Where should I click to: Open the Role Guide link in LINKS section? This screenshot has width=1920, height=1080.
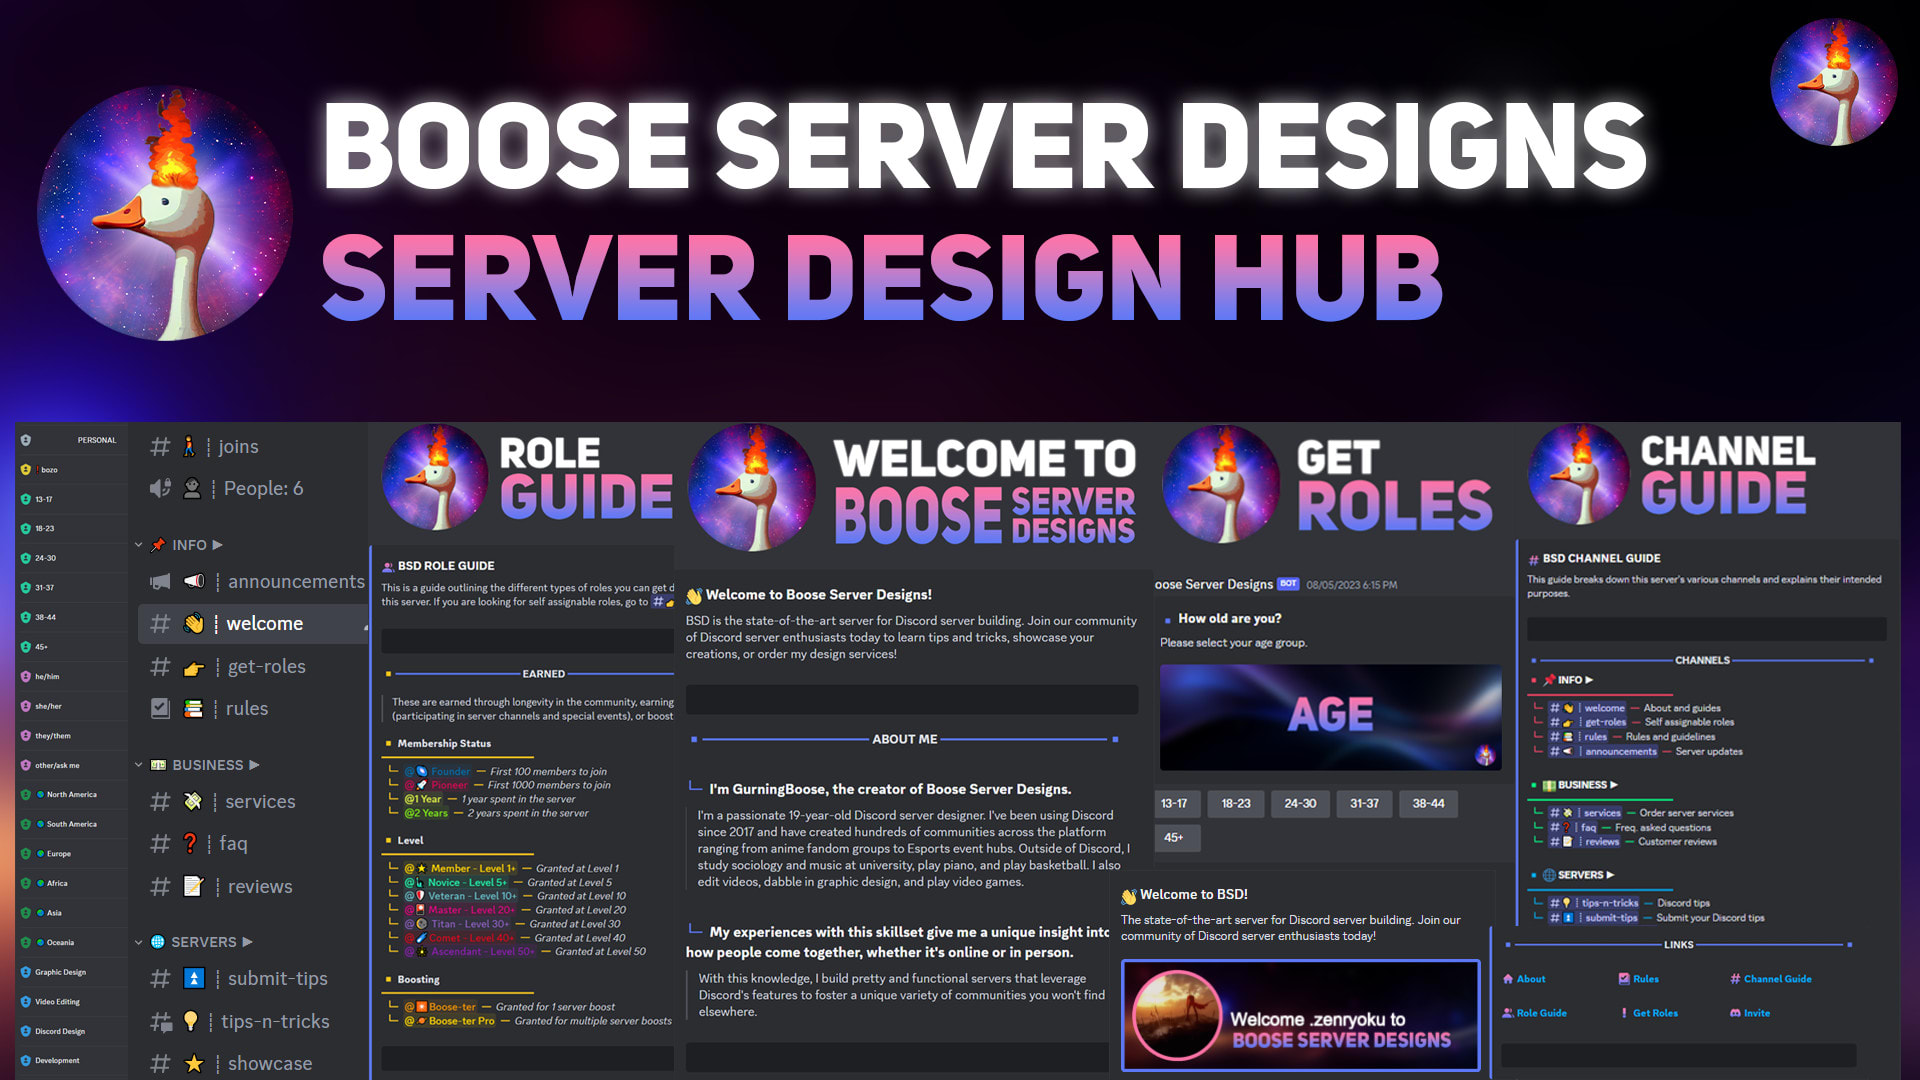pyautogui.click(x=1535, y=1013)
